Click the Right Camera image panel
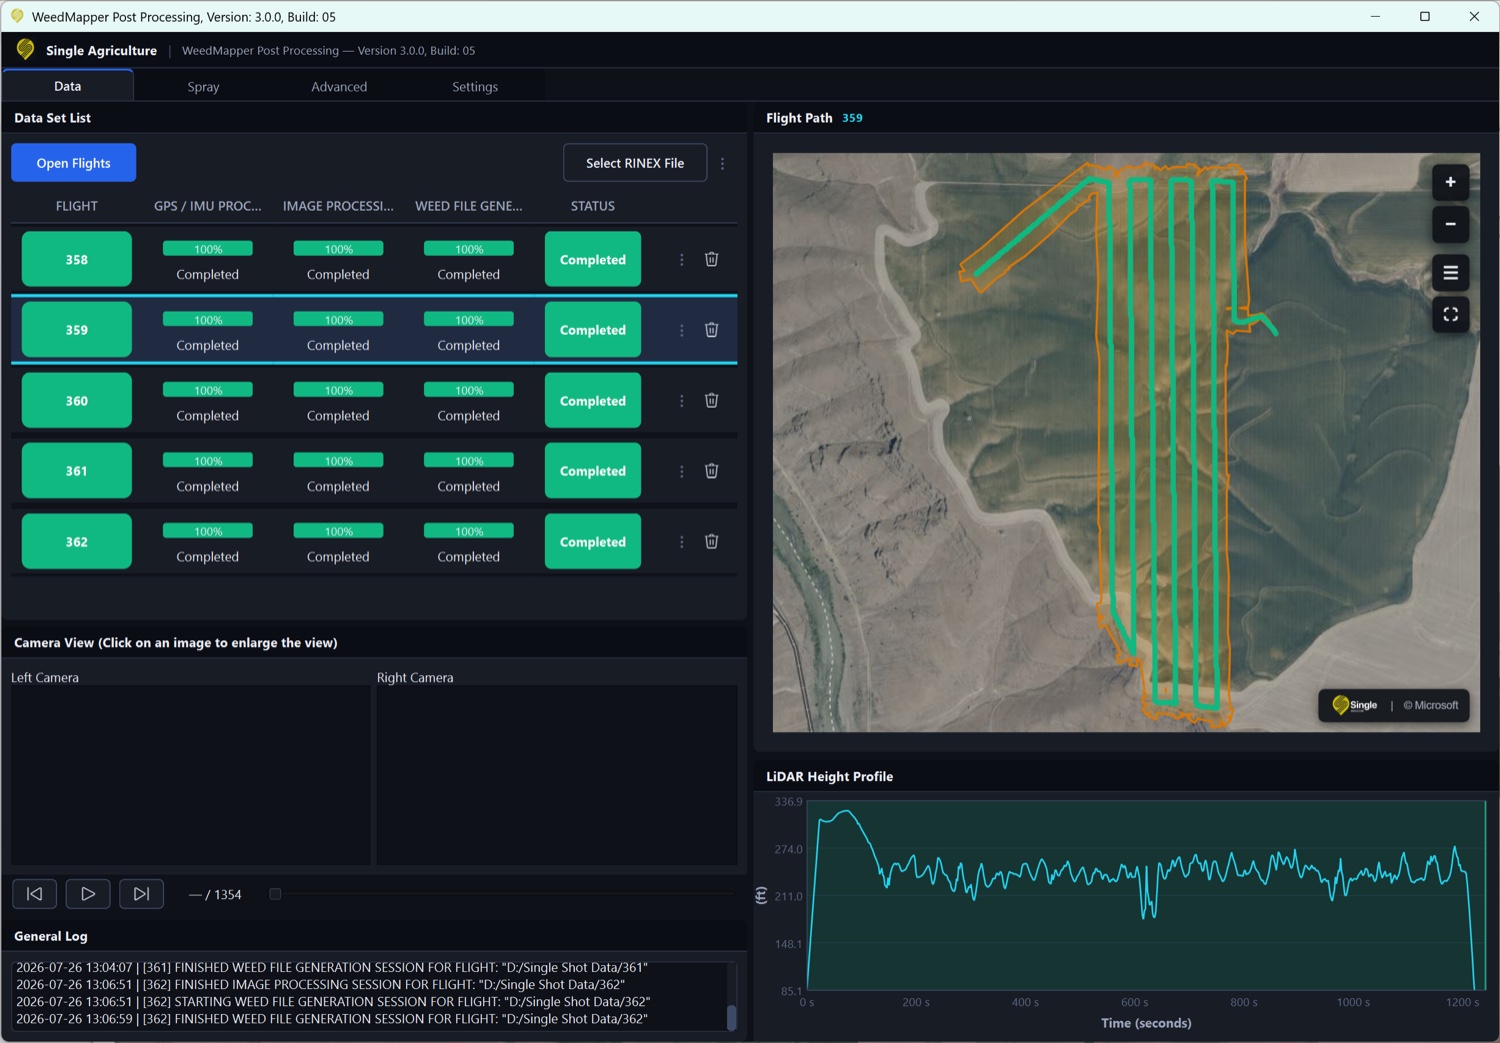This screenshot has height=1043, width=1500. click(557, 775)
